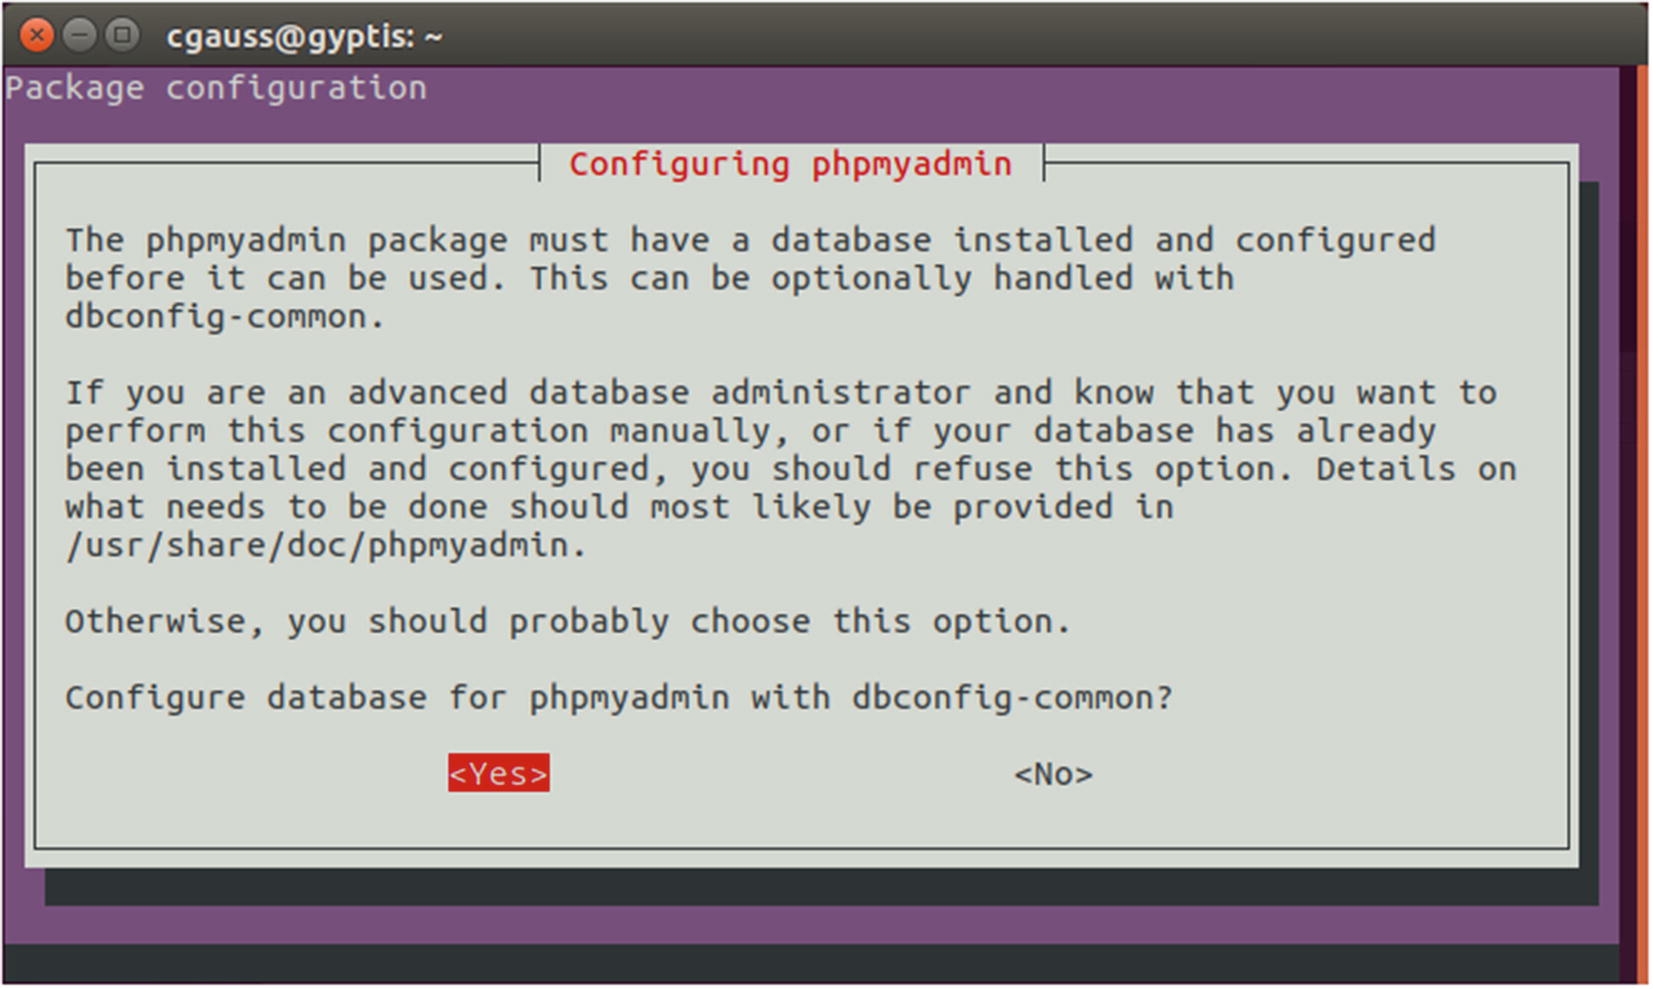This screenshot has height=989, width=1653.
Task: Click the advanced database administrator text line
Action: click(x=780, y=392)
